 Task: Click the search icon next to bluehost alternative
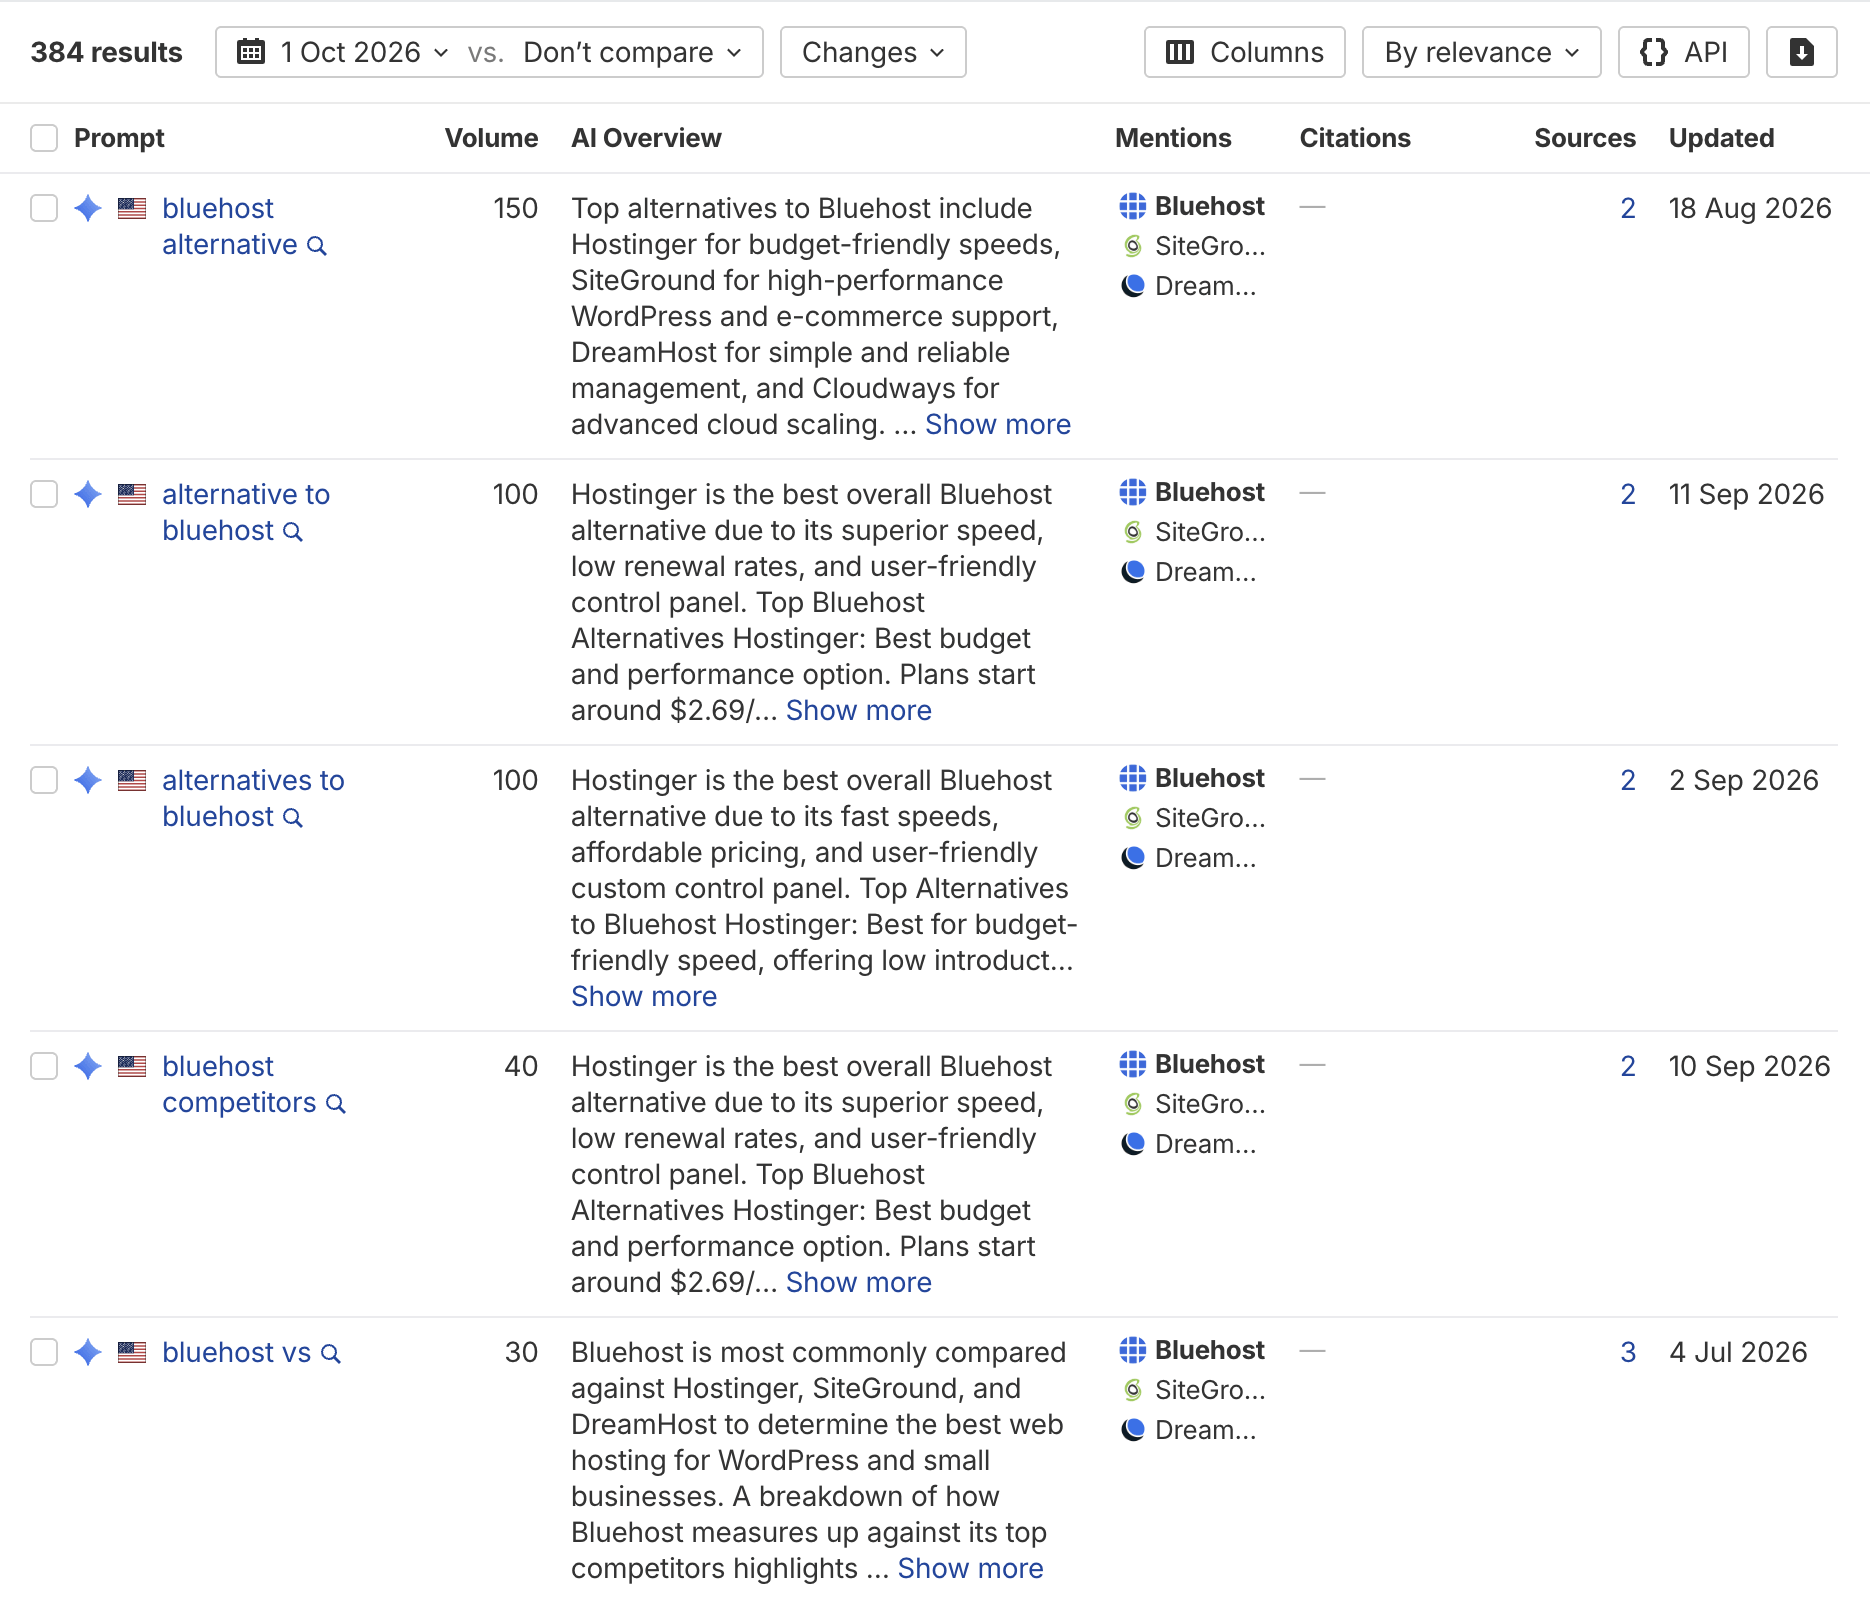pyautogui.click(x=317, y=246)
